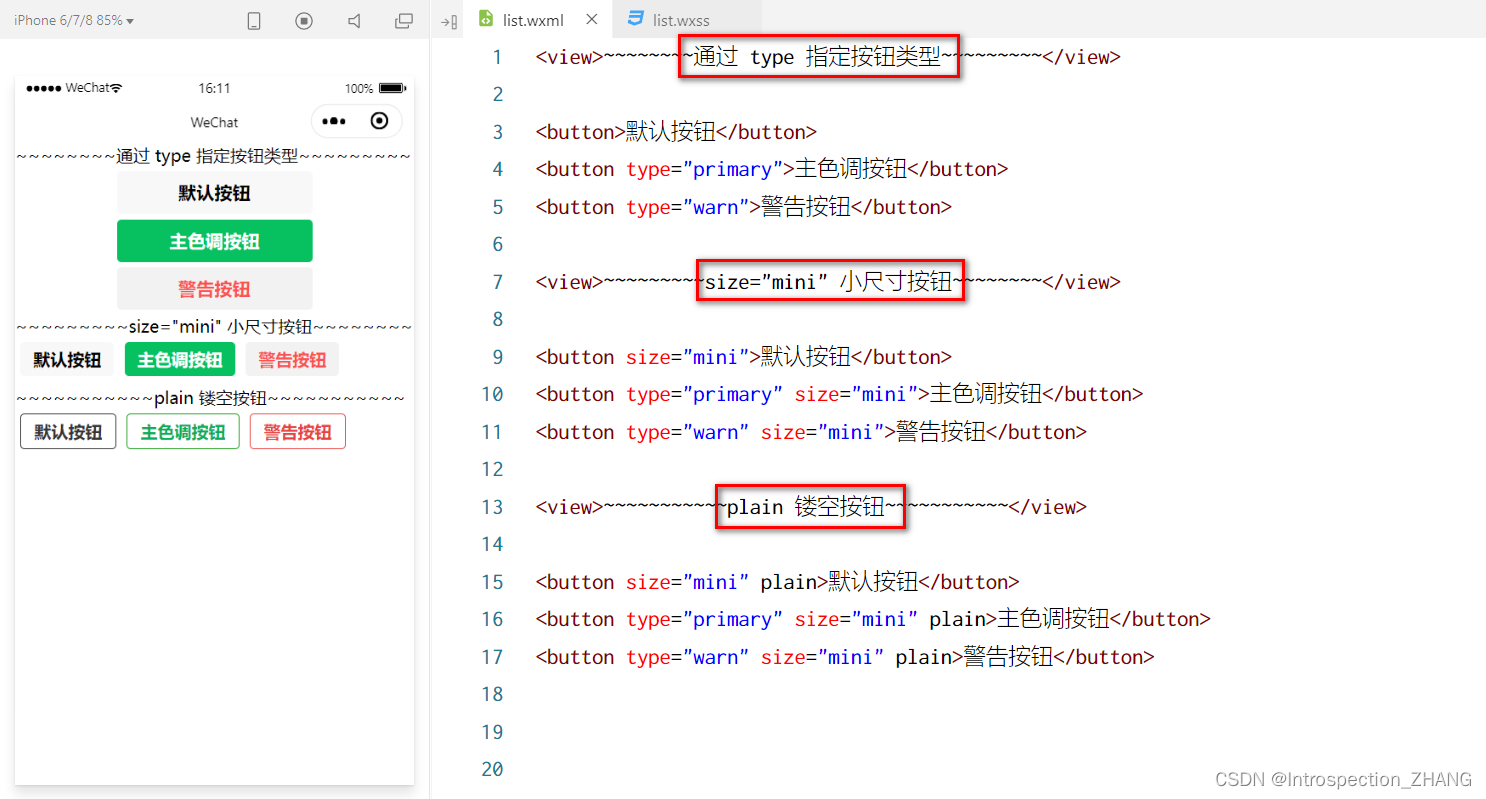Click code line 16 with primary mini plain

(x=873, y=619)
